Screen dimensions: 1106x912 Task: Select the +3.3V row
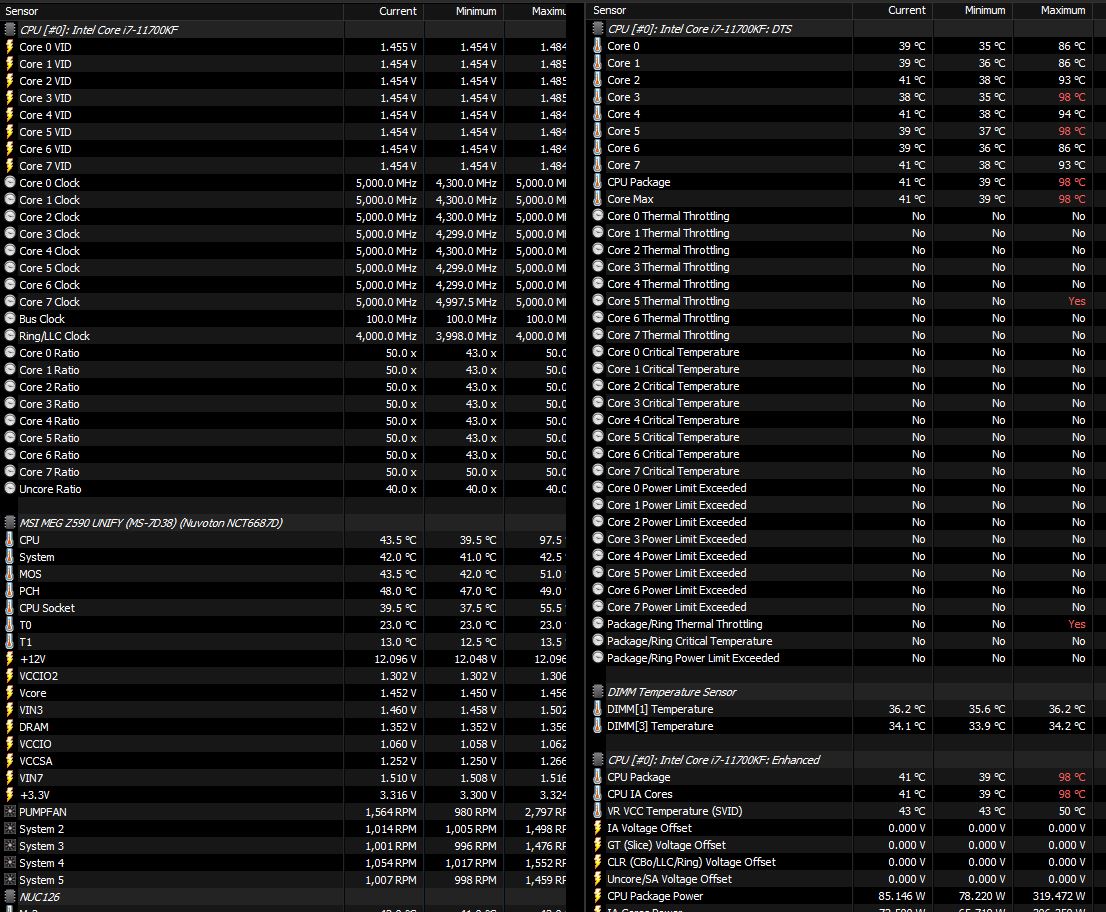click(x=283, y=795)
